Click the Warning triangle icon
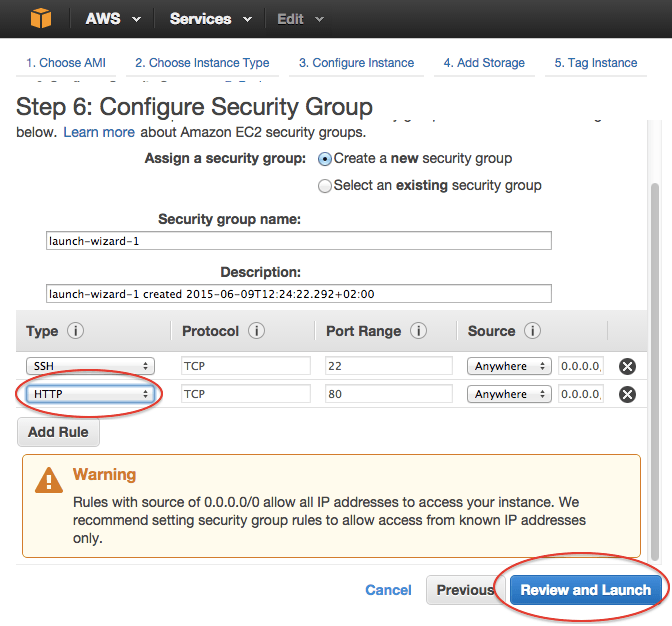The width and height of the screenshot is (672, 626). [x=49, y=480]
